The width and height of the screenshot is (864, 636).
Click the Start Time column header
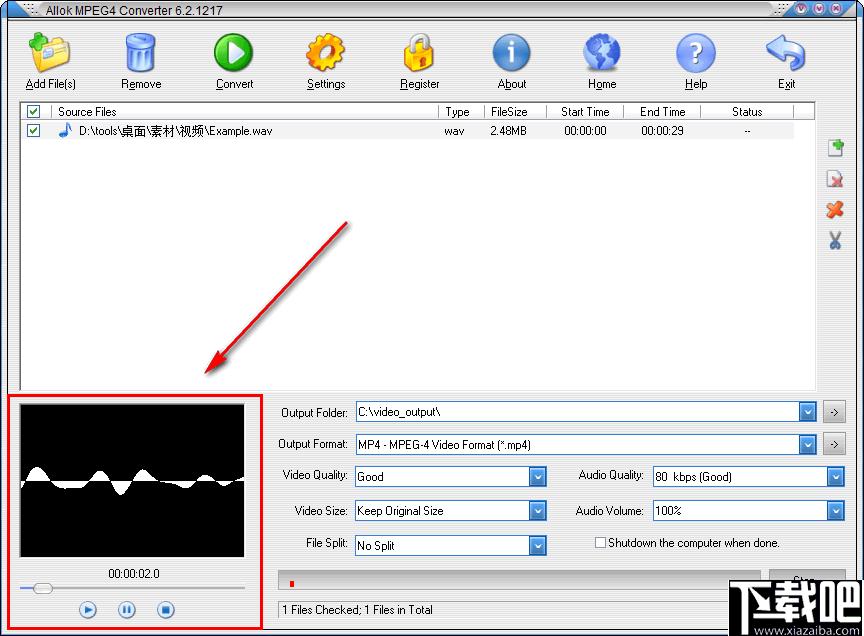click(585, 111)
